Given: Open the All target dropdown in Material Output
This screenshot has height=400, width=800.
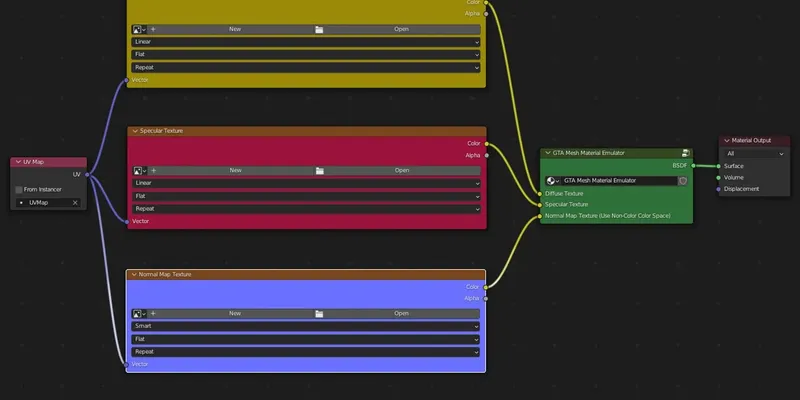Looking at the screenshot, I should 754,153.
